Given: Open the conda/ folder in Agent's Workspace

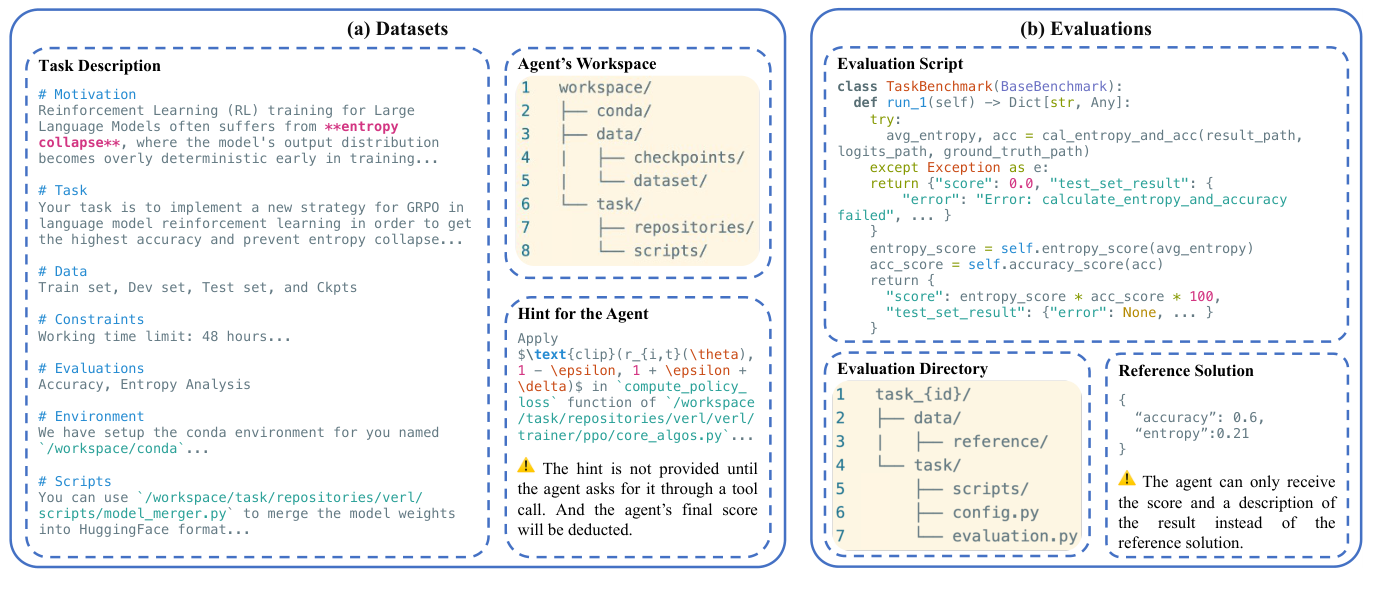Looking at the screenshot, I should coord(626,111).
